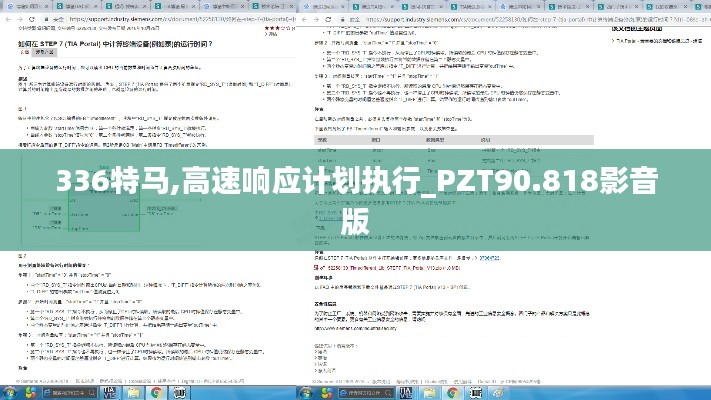Click the red star rating on the left page

tap(276, 28)
